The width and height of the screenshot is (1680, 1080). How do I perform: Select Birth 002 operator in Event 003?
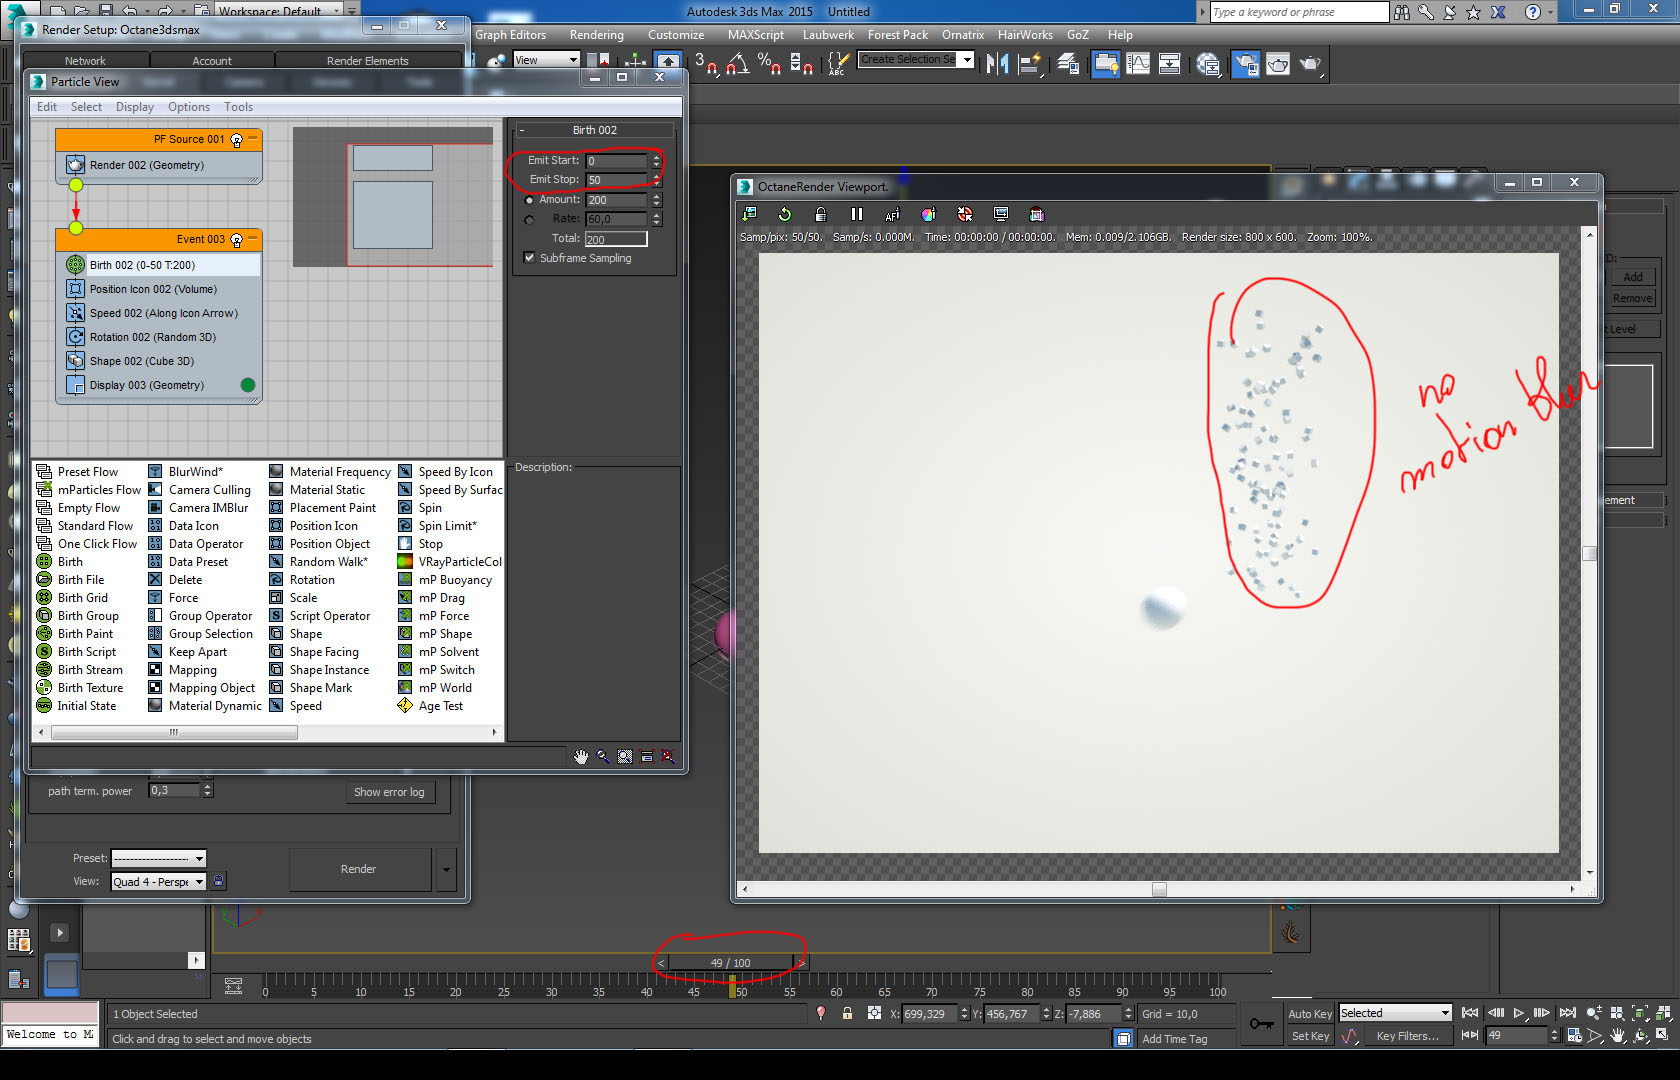click(x=160, y=265)
